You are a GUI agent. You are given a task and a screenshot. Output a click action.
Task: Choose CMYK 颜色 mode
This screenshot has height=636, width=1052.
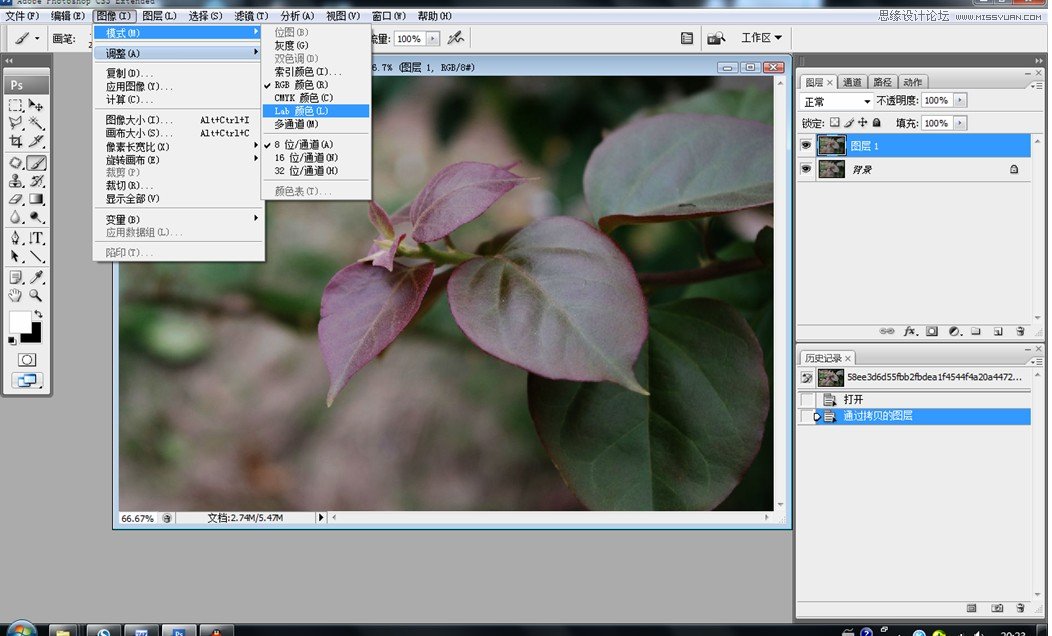316,98
